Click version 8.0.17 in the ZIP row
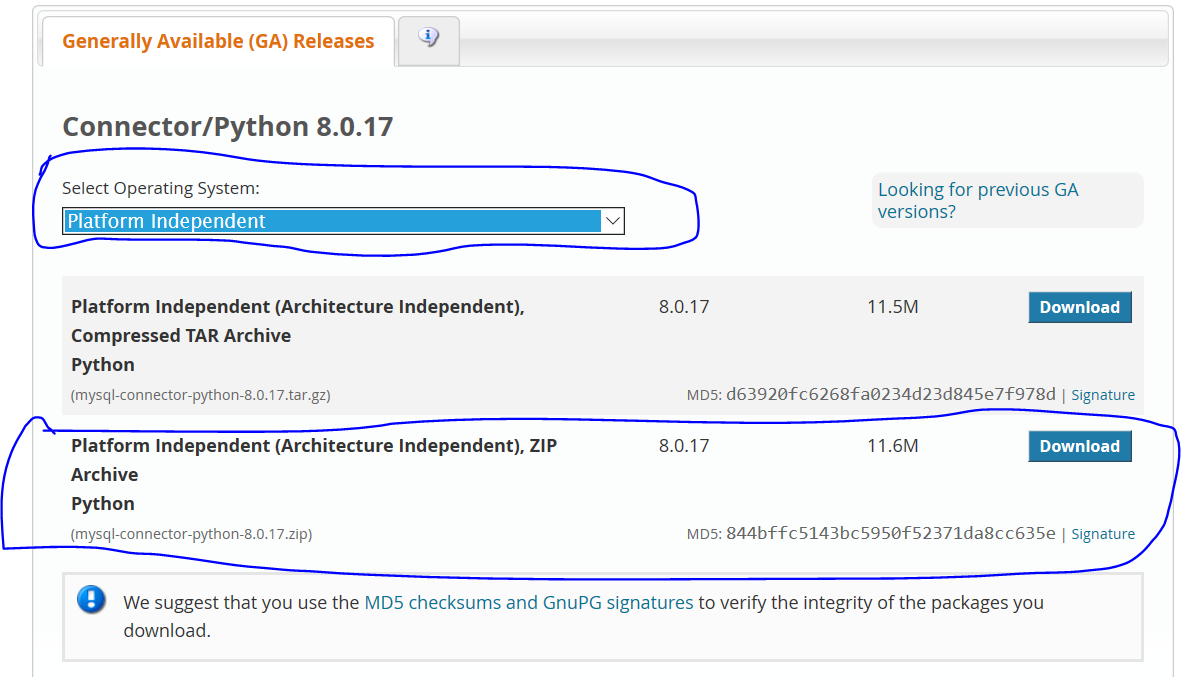Screen dimensions: 1186x677 coord(684,446)
